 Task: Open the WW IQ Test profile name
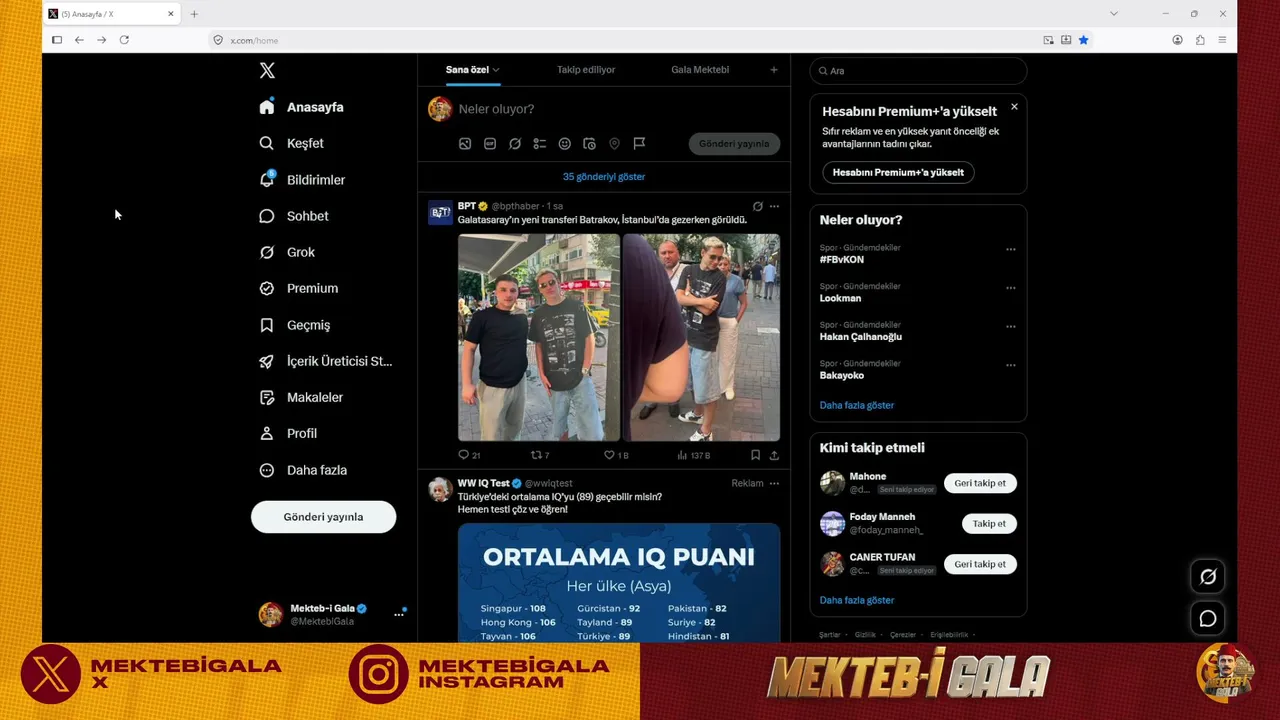point(484,483)
